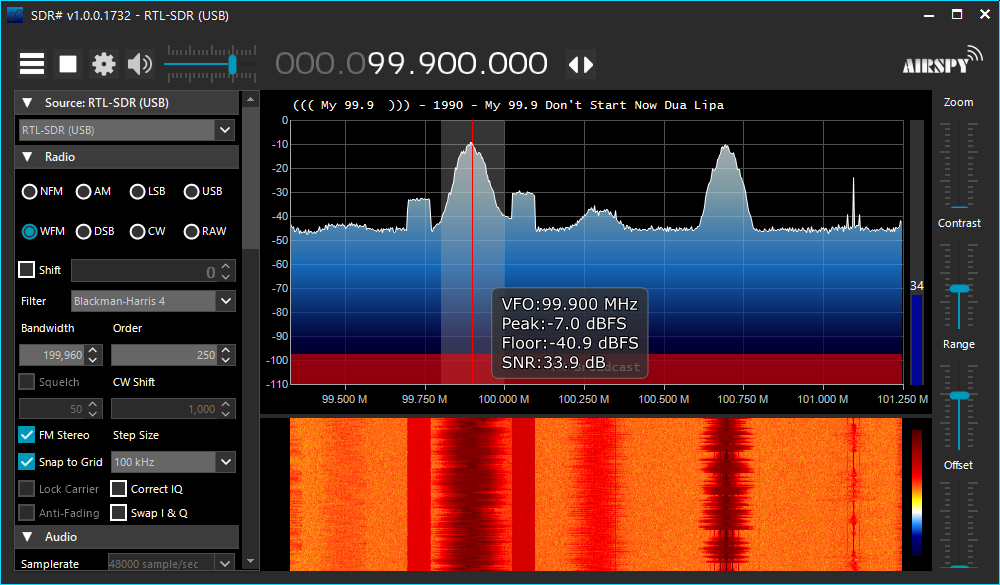Screen dimensions: 1000x585
Task: Adjust the Range slider
Action: point(959,396)
